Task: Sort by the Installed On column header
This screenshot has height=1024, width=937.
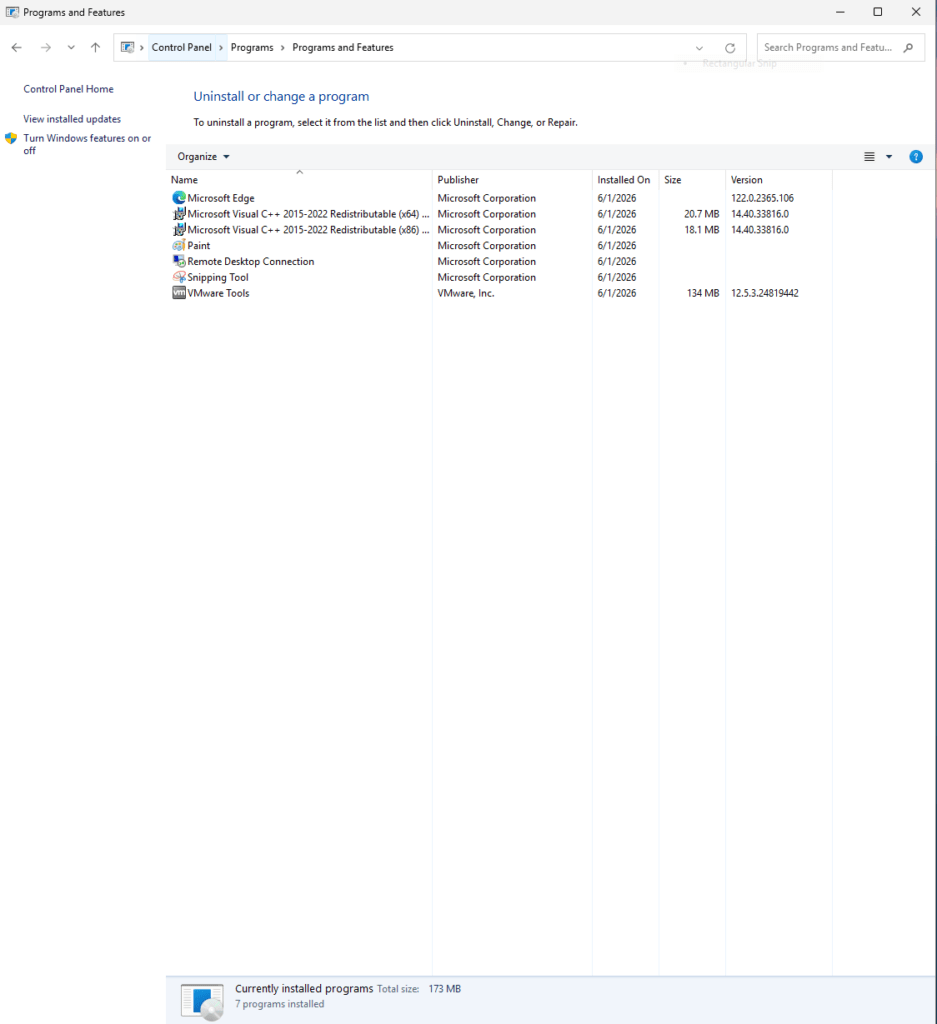Action: [626, 180]
